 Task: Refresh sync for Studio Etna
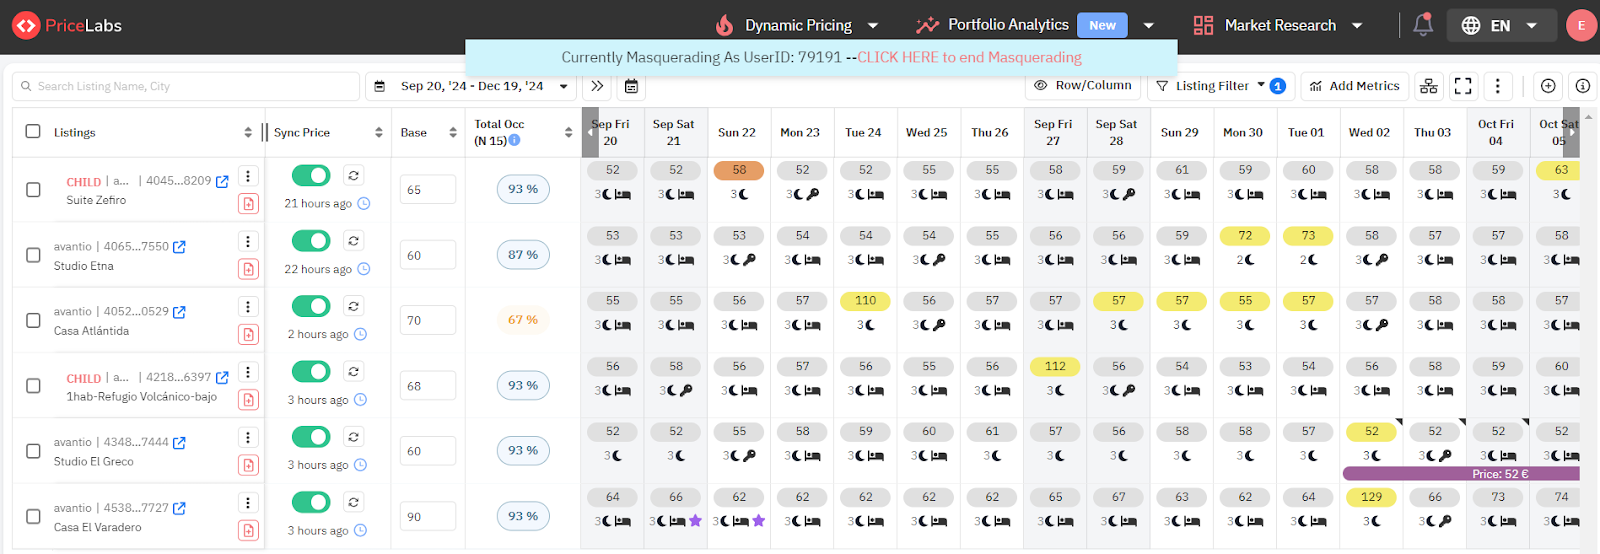pyautogui.click(x=353, y=240)
